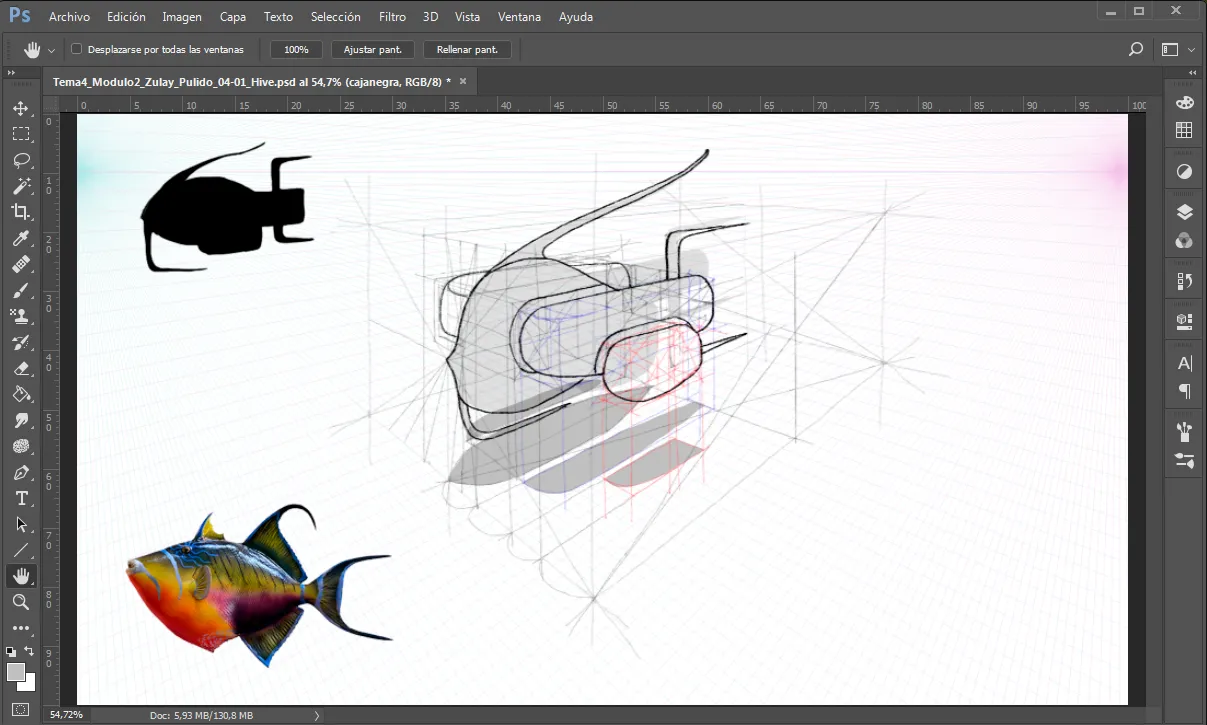1207x725 pixels.
Task: Click the foreground color swatch
Action: tap(15, 671)
